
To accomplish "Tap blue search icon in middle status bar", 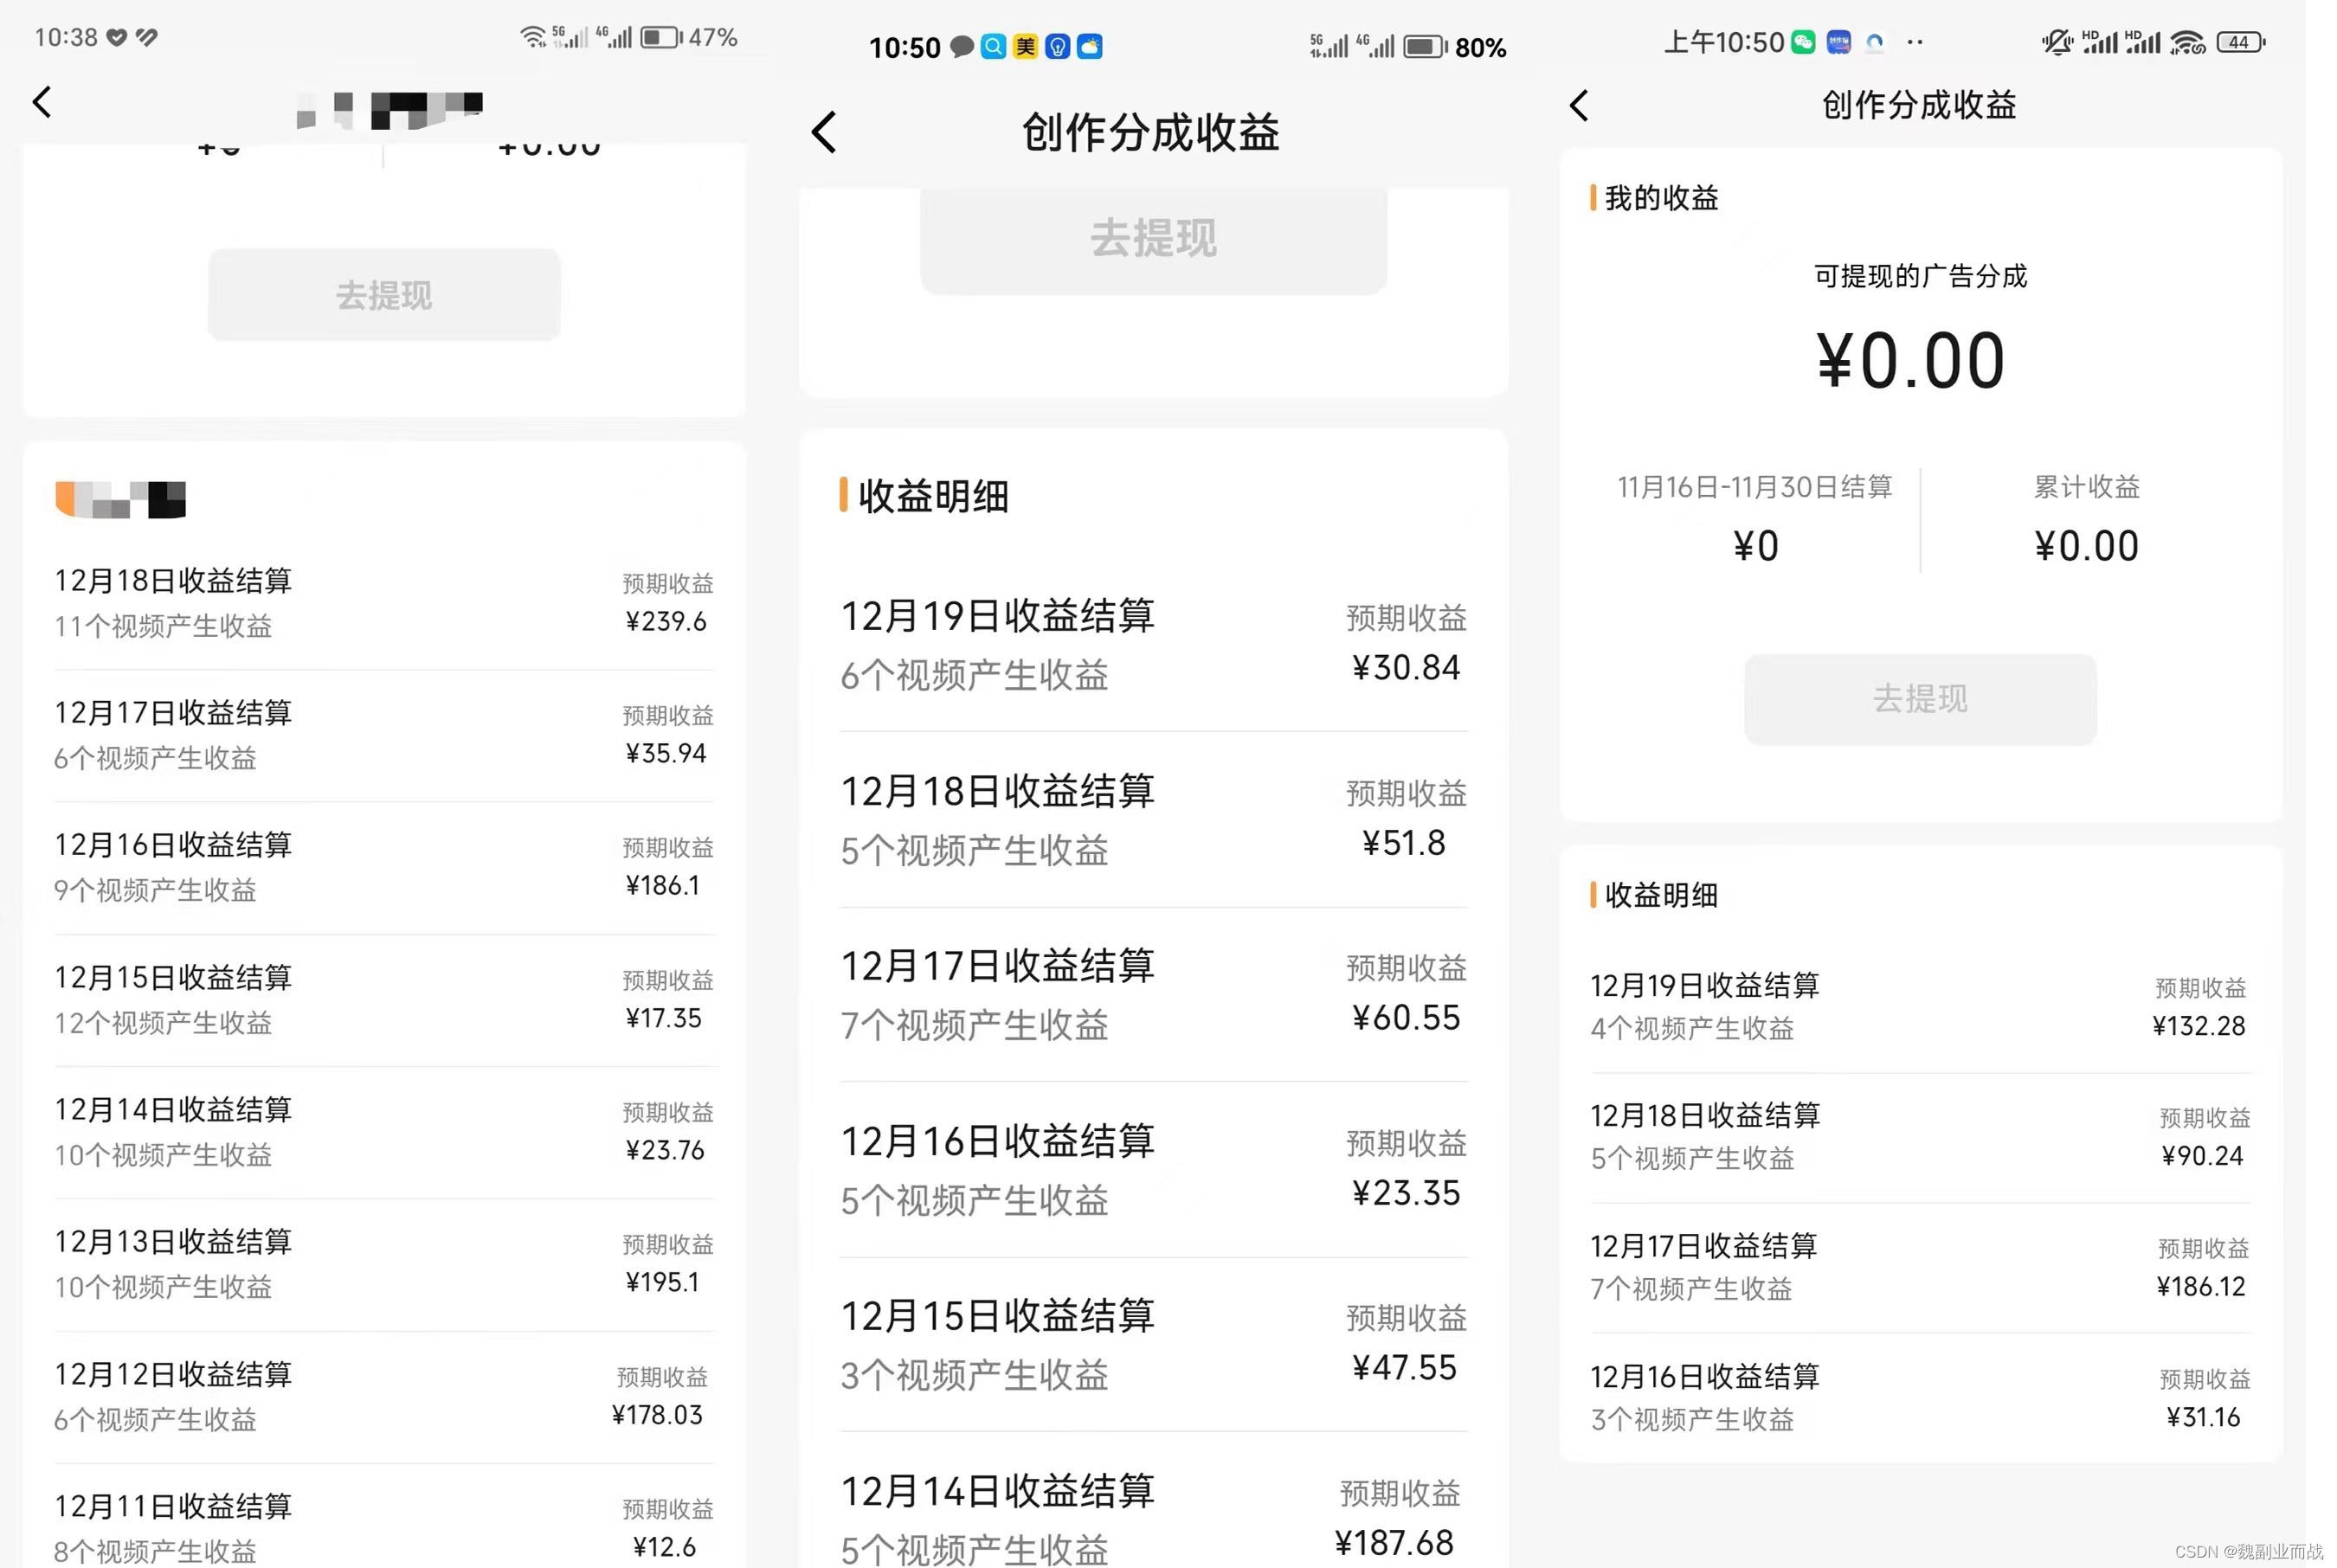I will [993, 47].
